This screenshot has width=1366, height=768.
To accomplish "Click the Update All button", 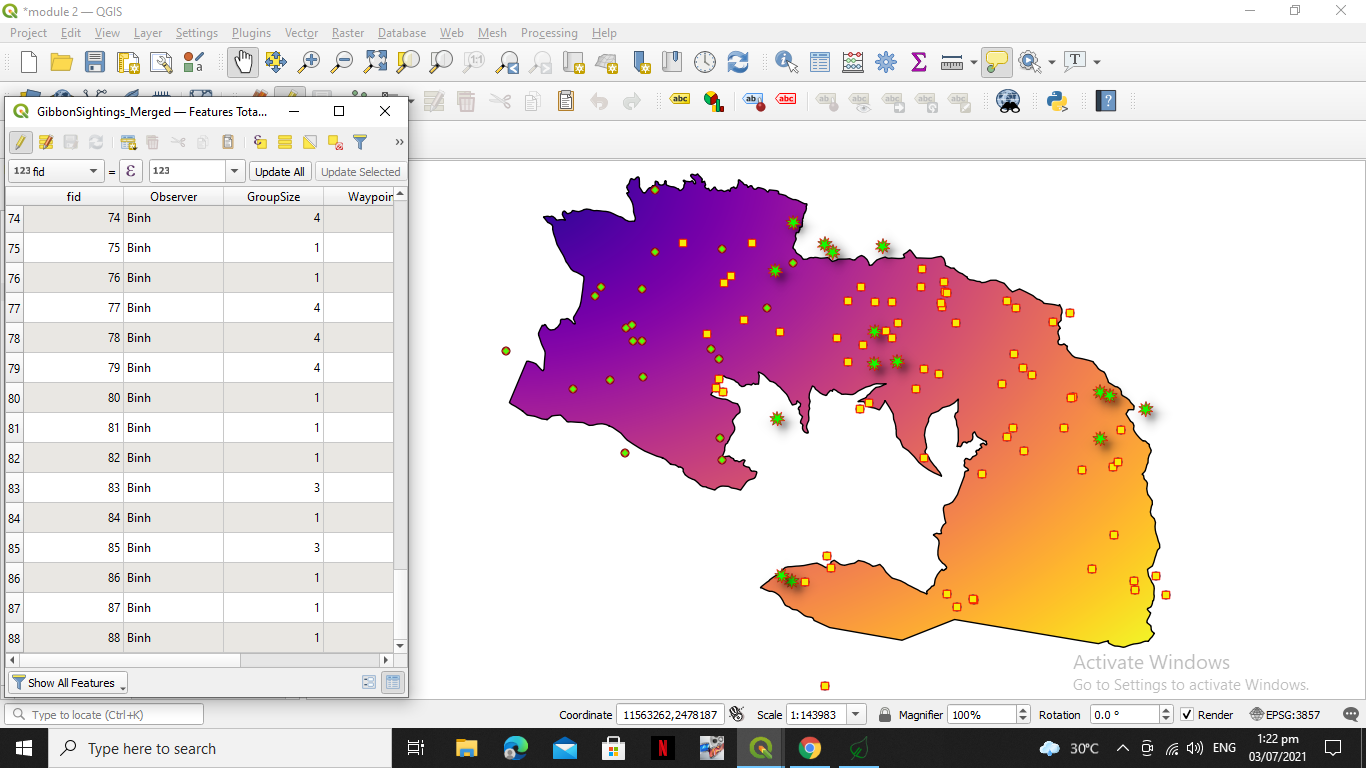I will tap(280, 171).
